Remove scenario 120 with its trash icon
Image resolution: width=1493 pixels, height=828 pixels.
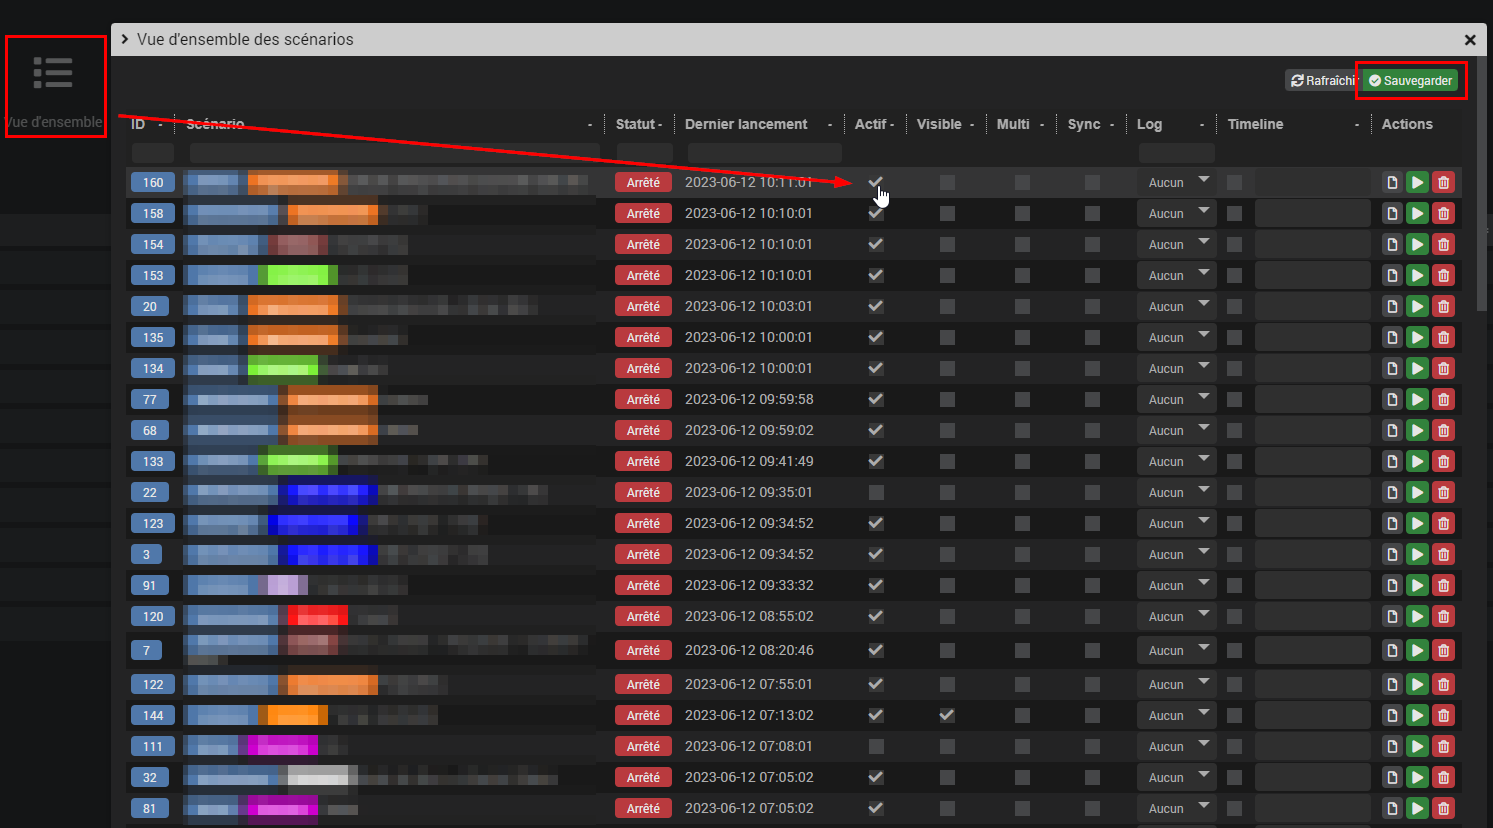point(1443,616)
